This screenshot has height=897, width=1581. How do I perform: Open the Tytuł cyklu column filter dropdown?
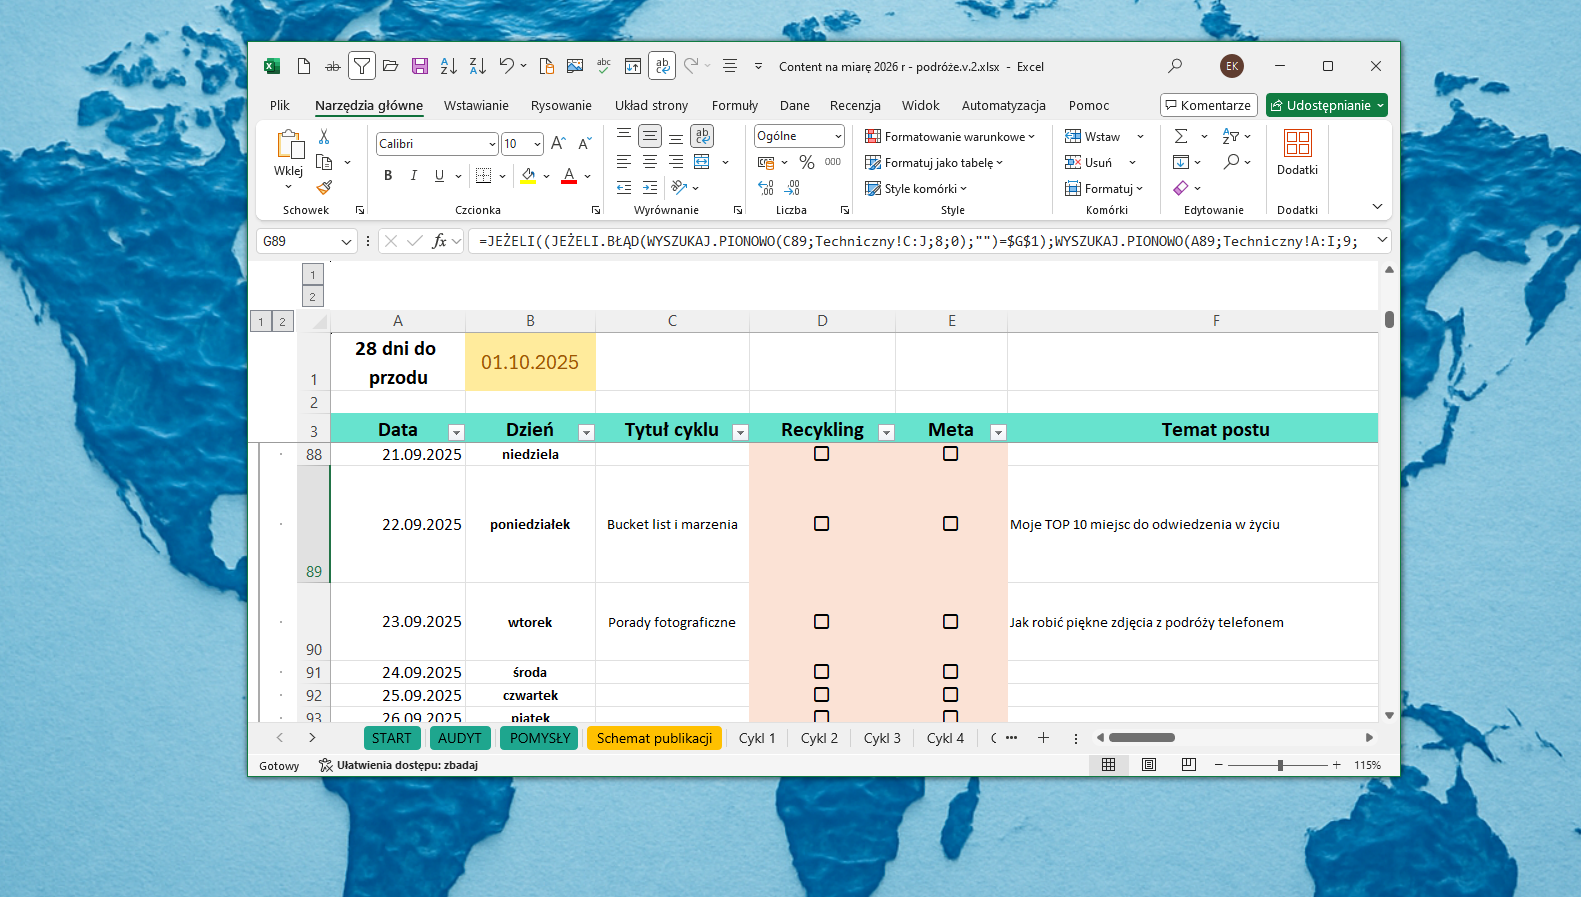coord(740,432)
